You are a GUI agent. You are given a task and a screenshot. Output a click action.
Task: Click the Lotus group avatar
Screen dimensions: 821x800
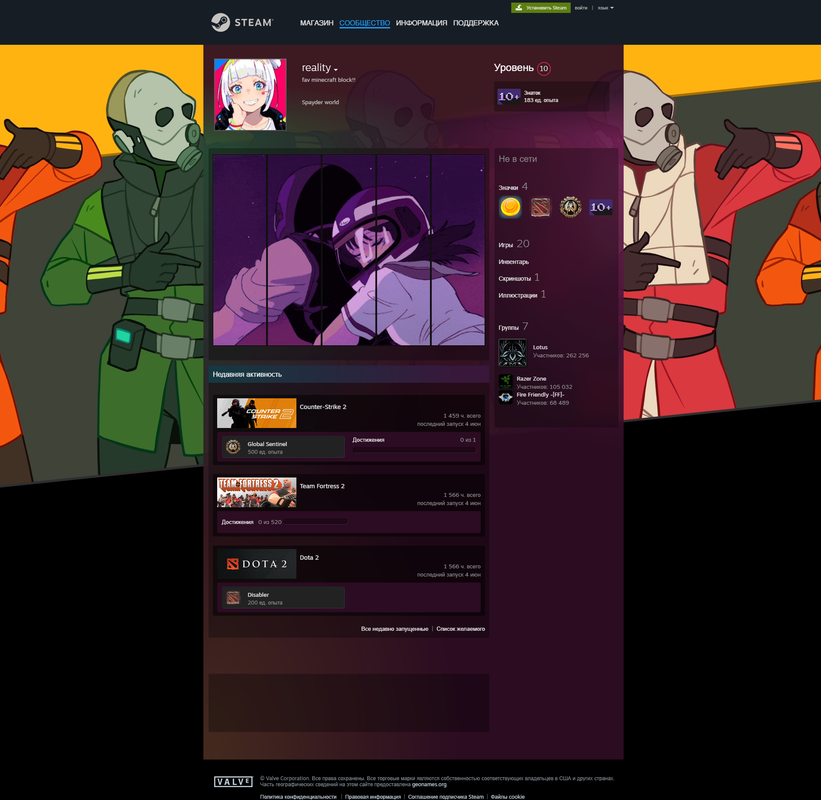(x=512, y=352)
